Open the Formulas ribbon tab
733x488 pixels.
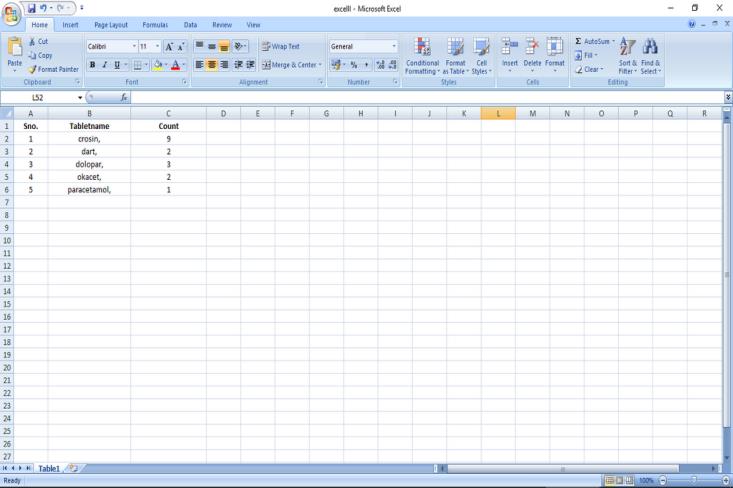click(154, 24)
